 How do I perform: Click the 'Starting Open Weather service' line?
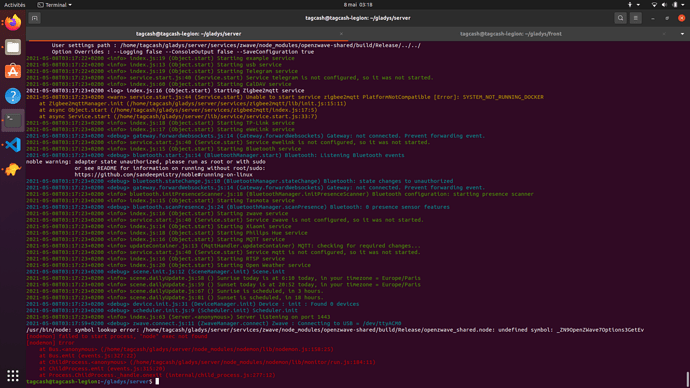coord(168,265)
